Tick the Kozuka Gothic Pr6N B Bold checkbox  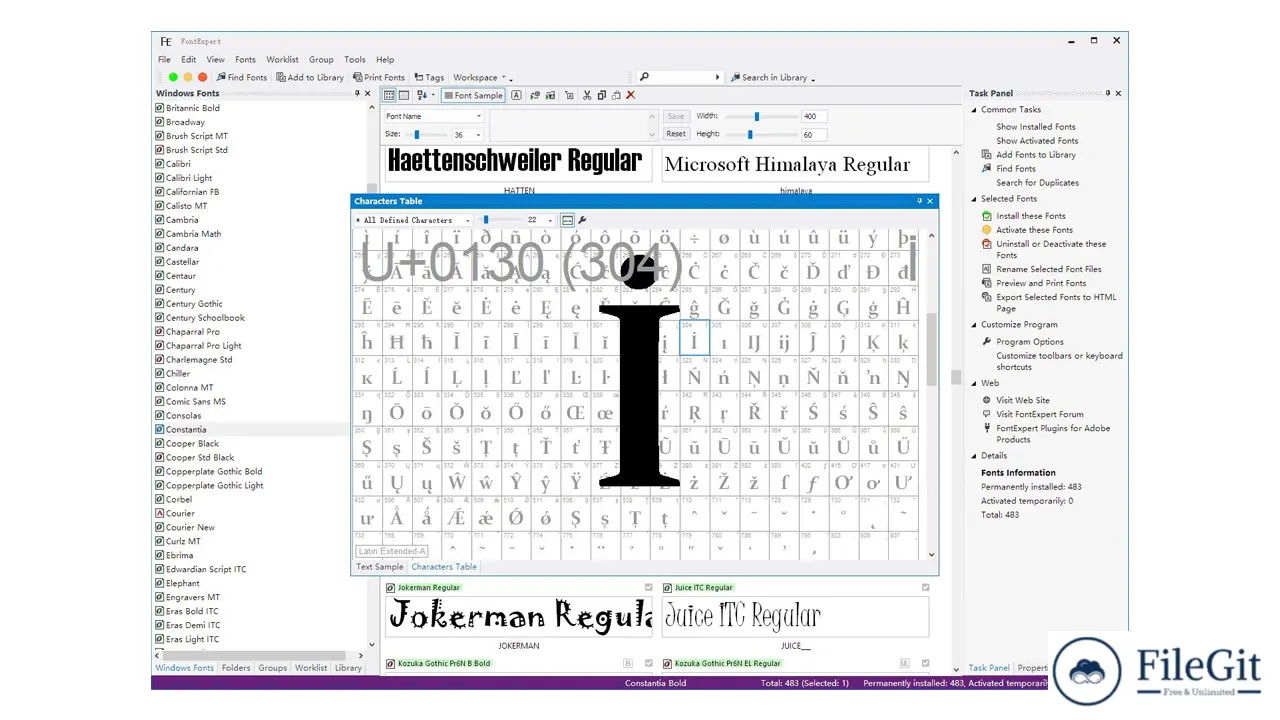(x=649, y=663)
